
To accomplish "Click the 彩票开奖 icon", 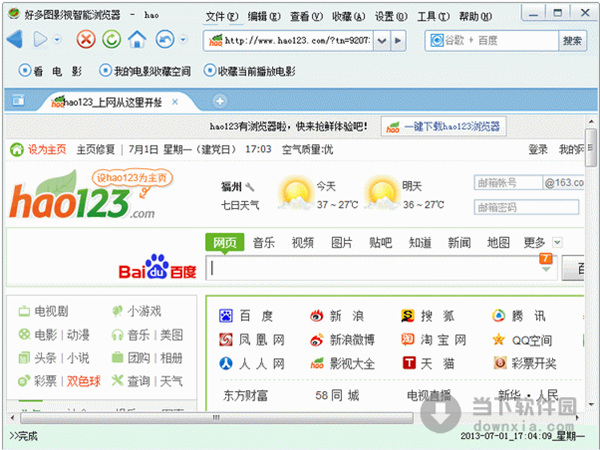I will tap(500, 363).
